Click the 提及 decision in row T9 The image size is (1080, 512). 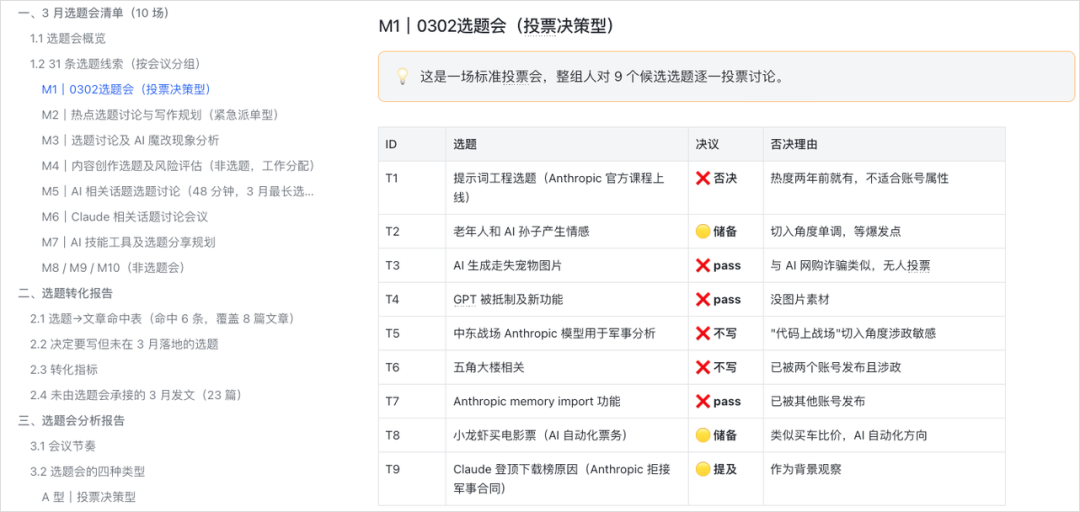(716, 469)
